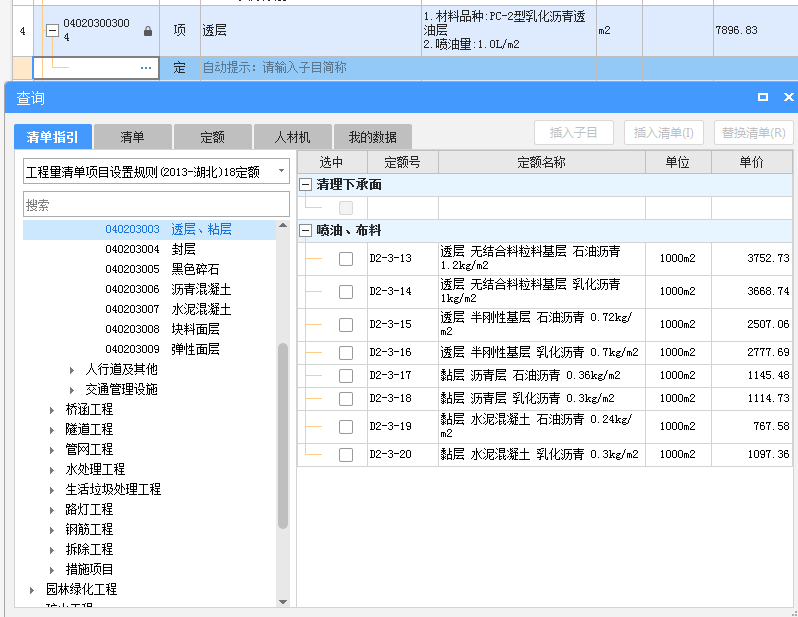
Task: Check the box for D2-3-14
Action: coord(346,292)
